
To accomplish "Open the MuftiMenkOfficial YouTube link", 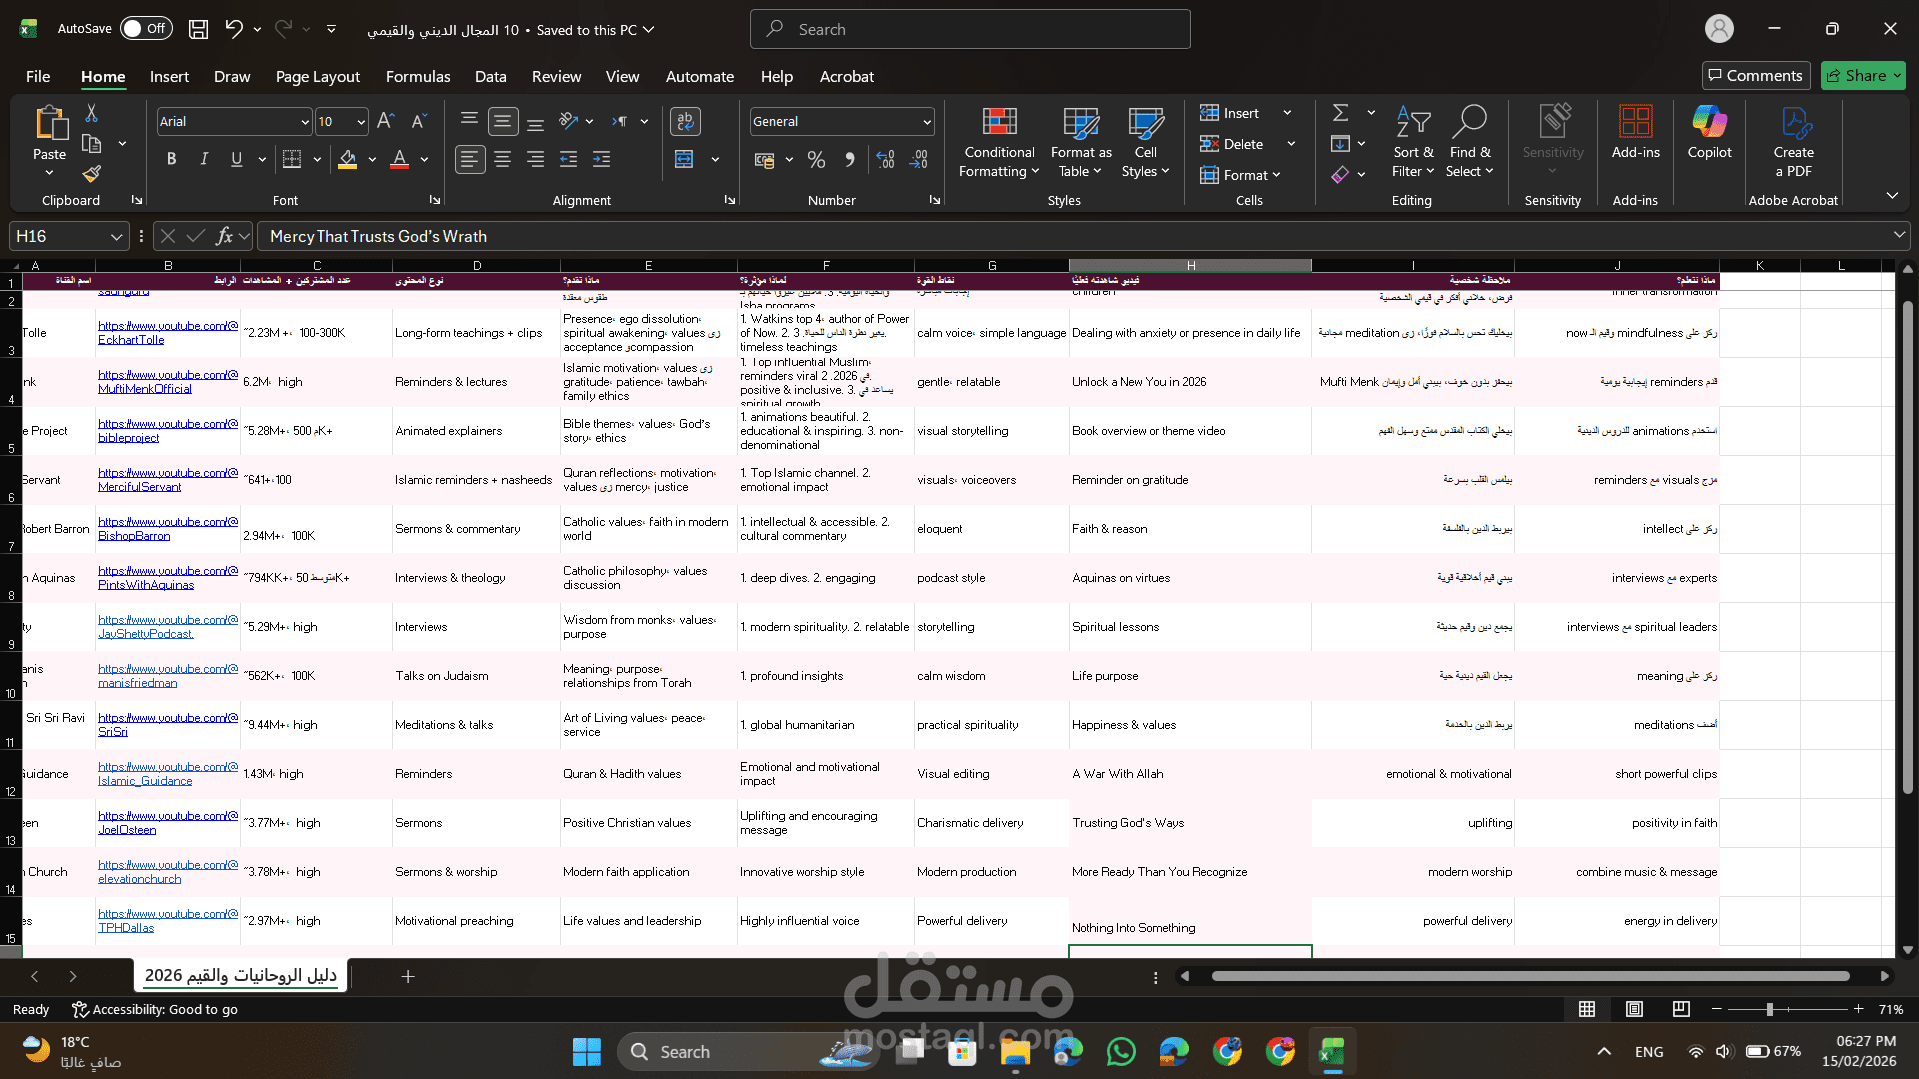I will 168,382.
